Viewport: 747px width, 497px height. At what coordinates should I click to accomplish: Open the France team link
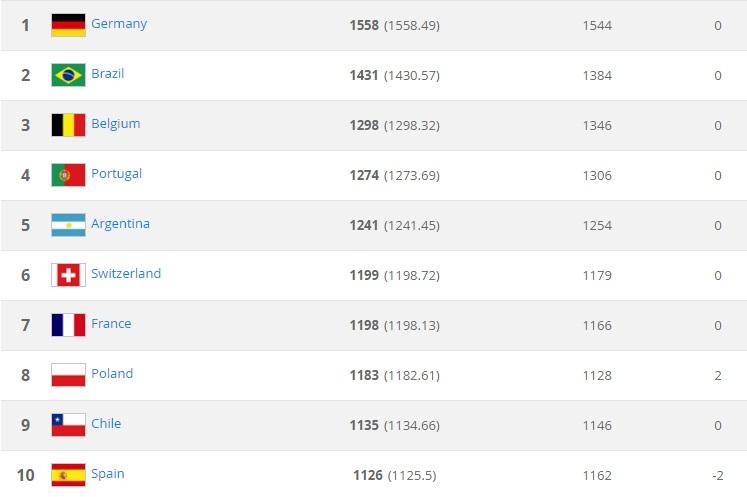(x=111, y=324)
